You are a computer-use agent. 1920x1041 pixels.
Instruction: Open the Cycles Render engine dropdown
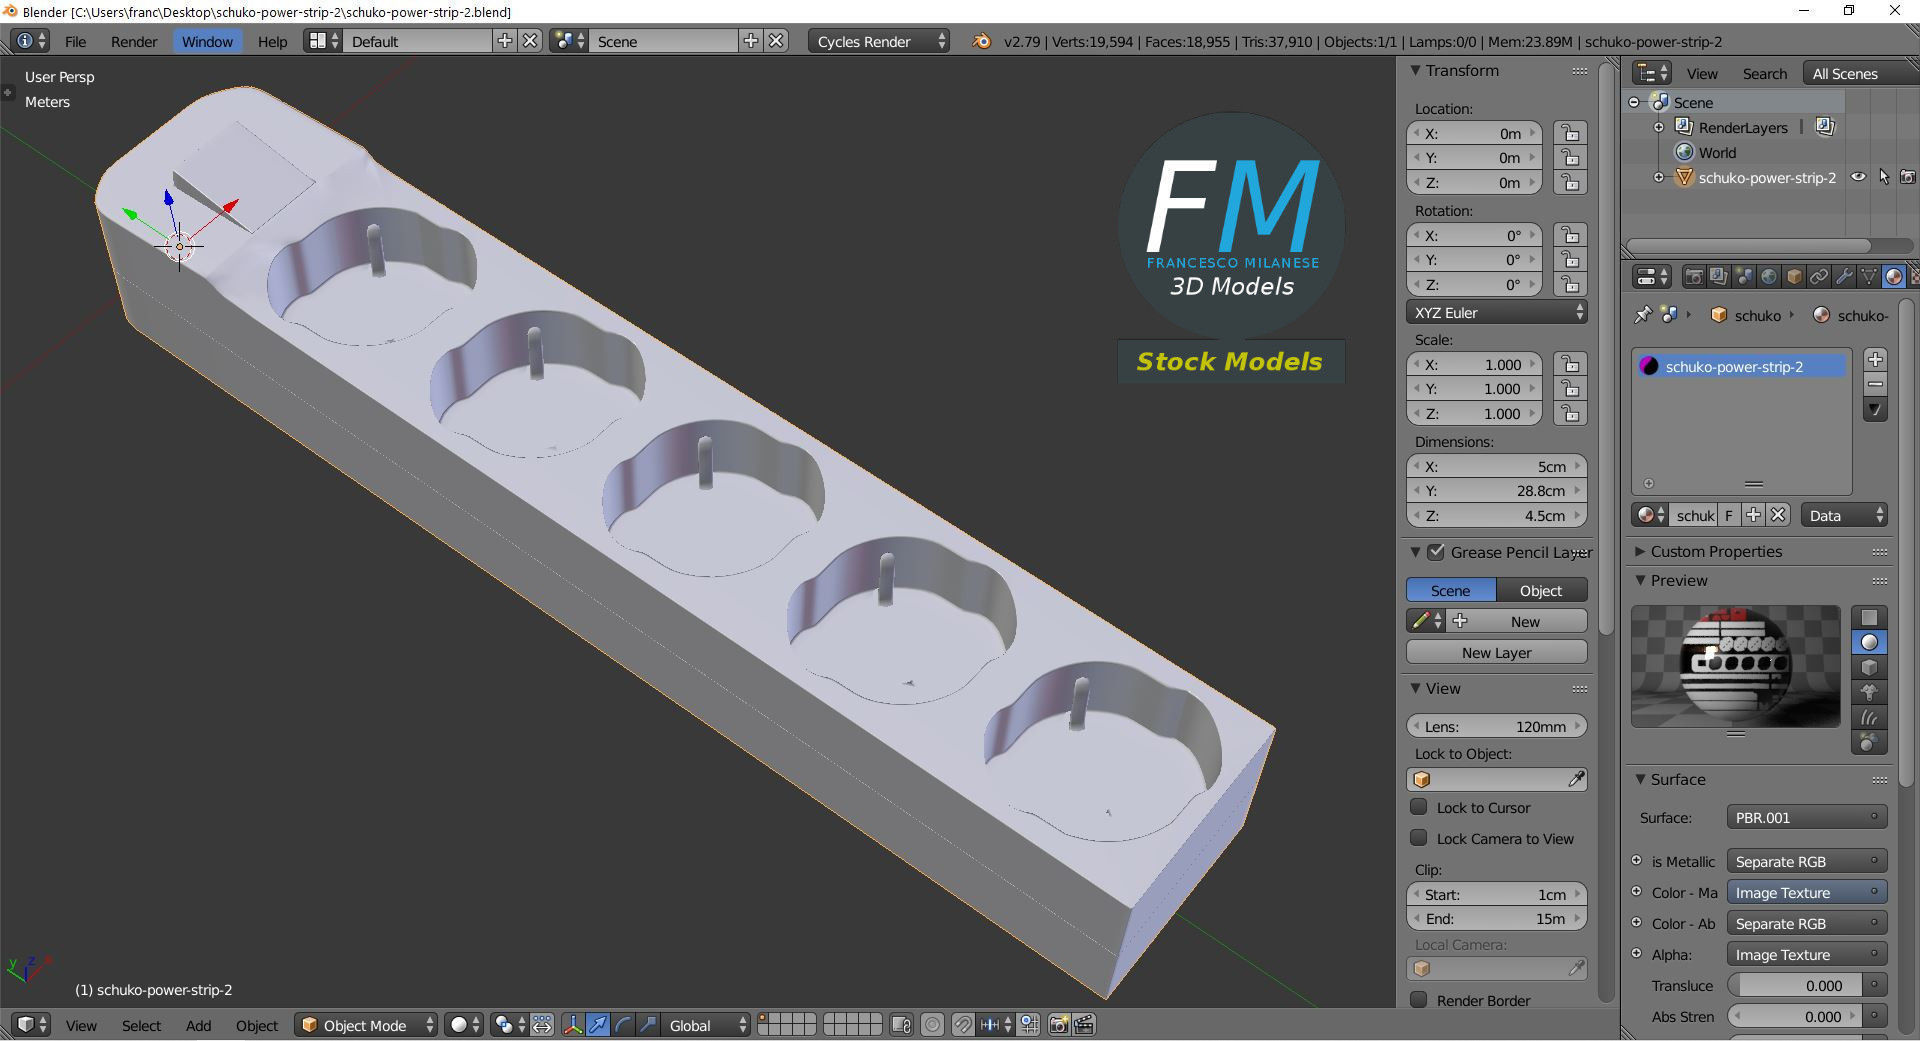879,41
